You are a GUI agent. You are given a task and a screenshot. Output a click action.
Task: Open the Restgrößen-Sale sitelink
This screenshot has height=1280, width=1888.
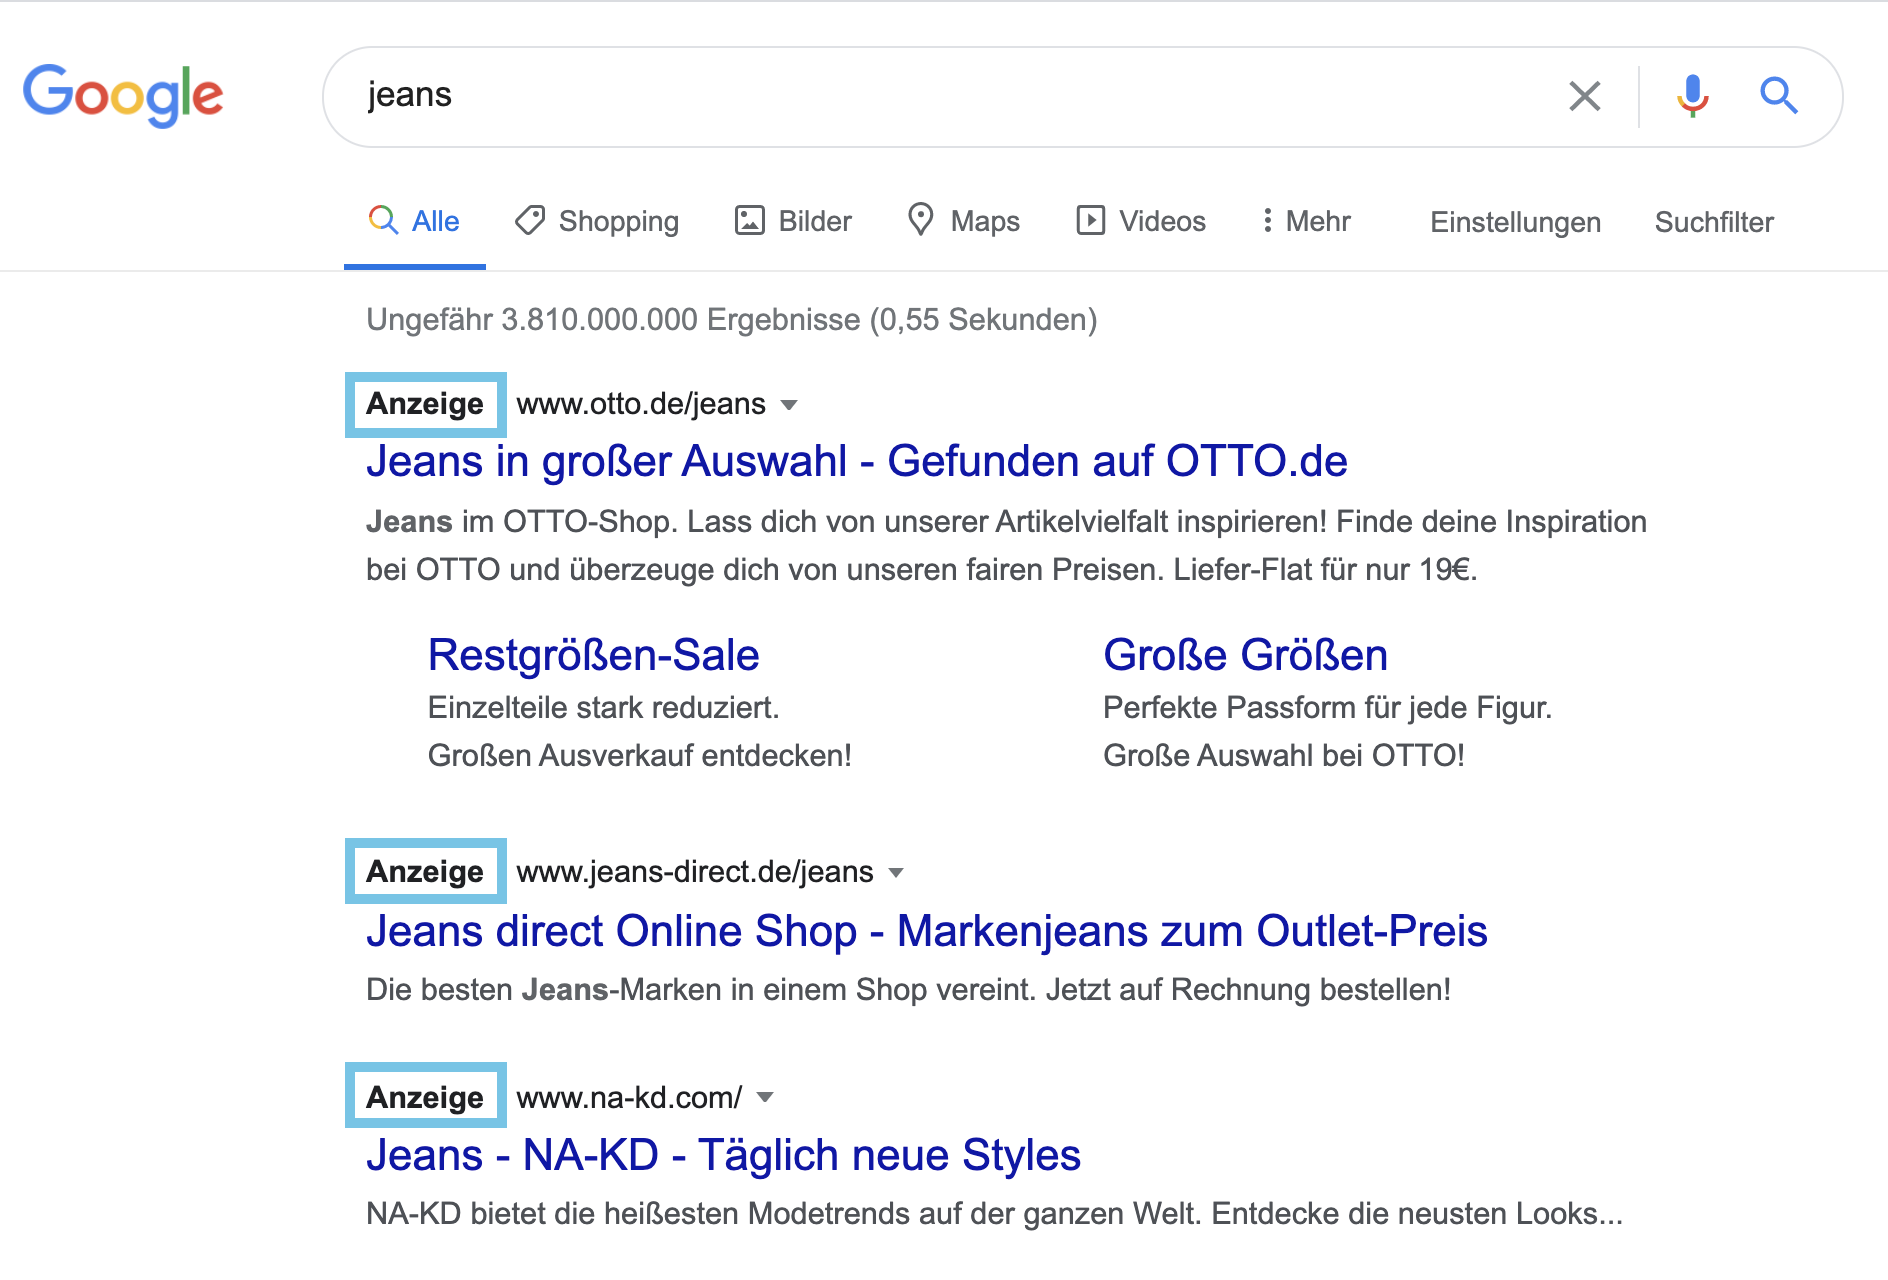[594, 655]
